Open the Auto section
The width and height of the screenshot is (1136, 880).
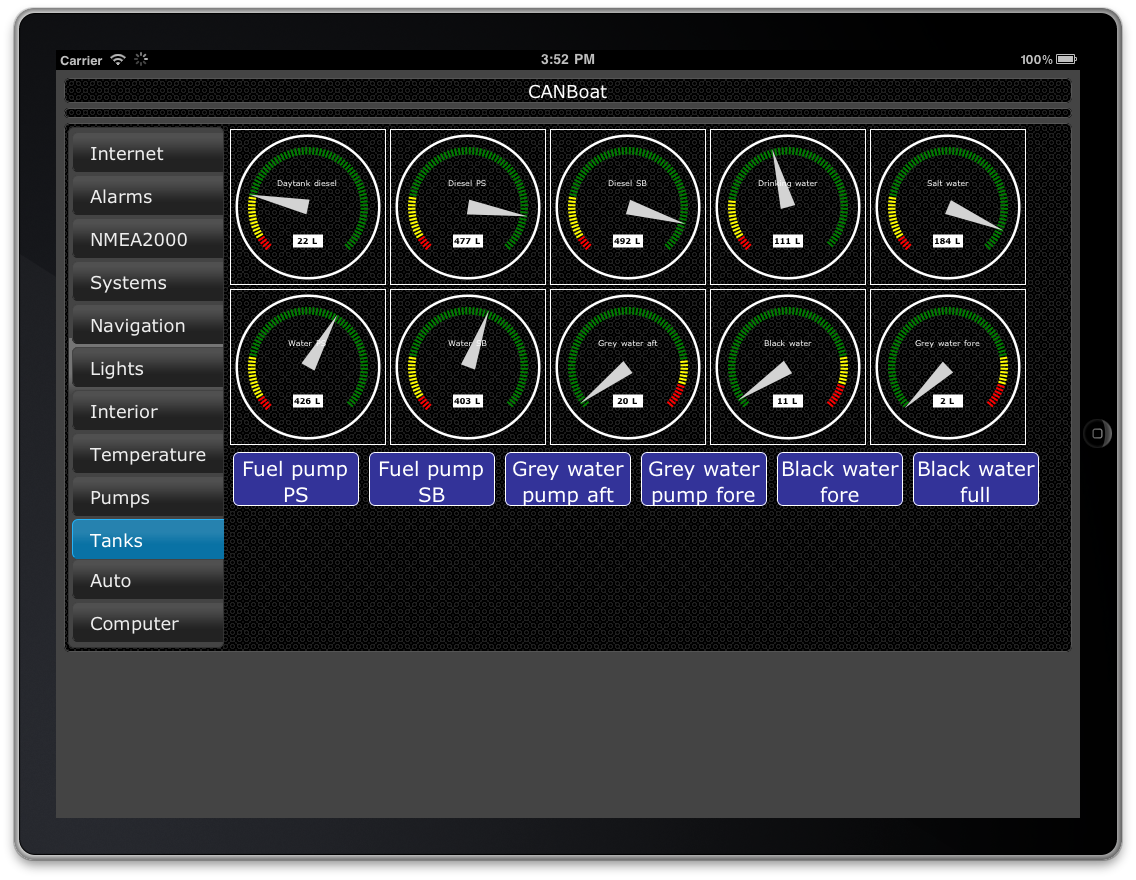(148, 580)
